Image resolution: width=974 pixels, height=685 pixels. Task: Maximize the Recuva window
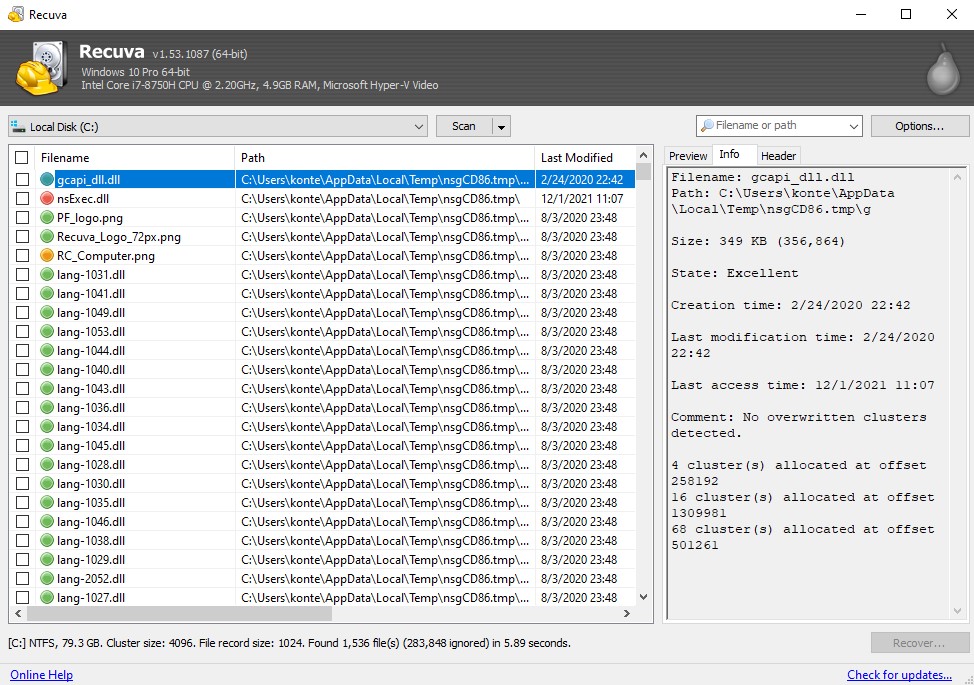[906, 14]
